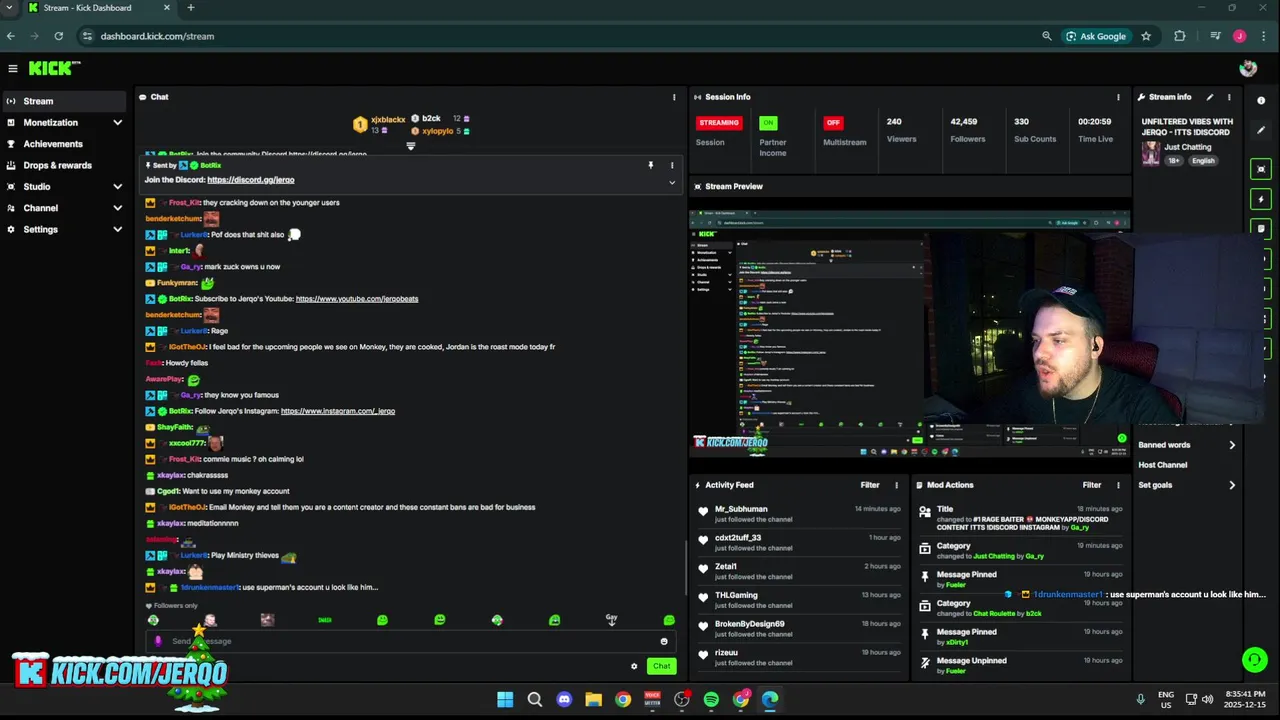Viewport: 1280px width, 720px height.
Task: Toggle Partner Income ON indicator
Action: pyautogui.click(x=768, y=123)
